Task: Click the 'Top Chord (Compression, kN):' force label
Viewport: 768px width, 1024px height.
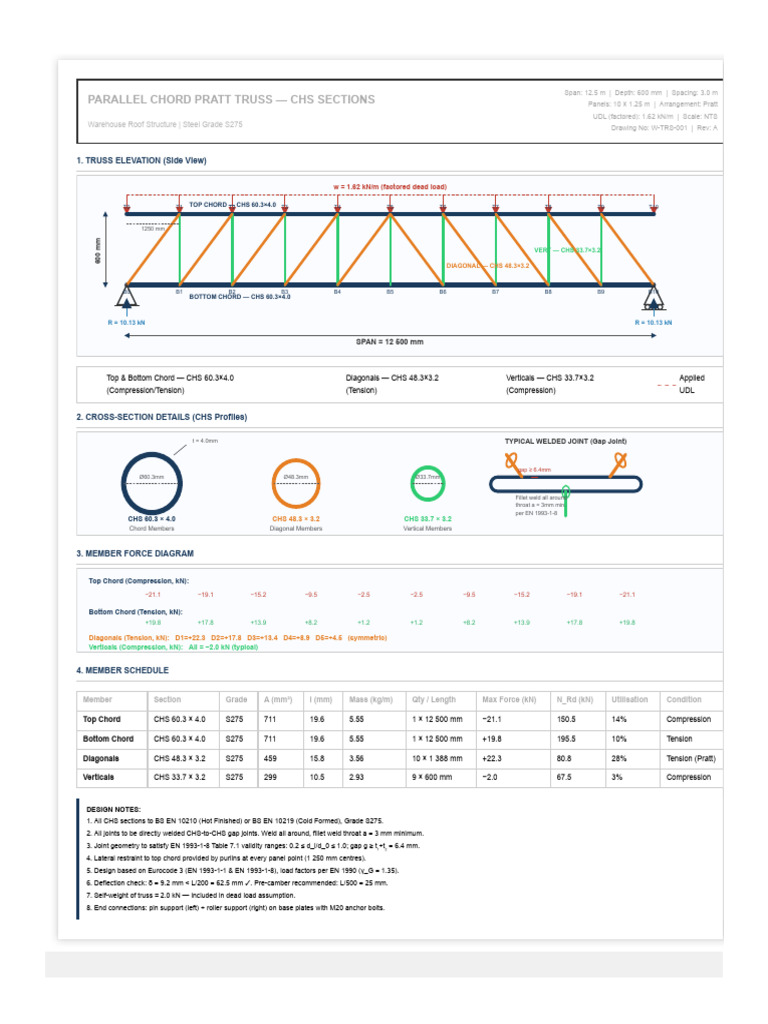Action: coord(138,581)
